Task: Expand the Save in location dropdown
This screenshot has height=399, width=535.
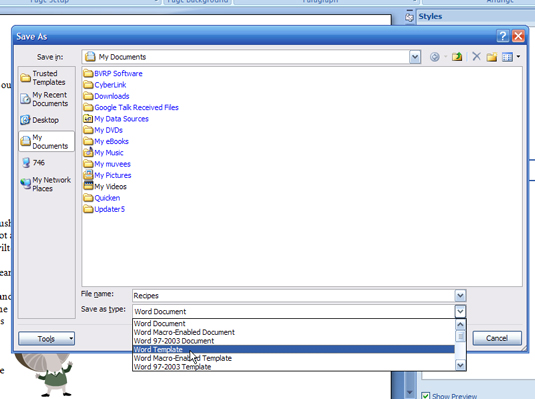Action: click(x=415, y=57)
